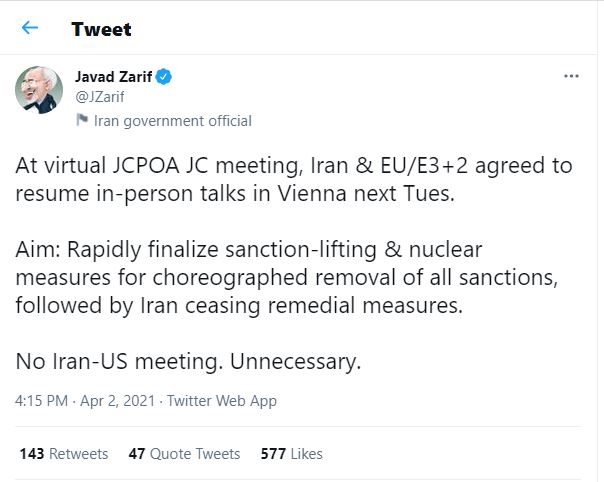The width and height of the screenshot is (604, 482).
Task: Click the back arrow icon
Action: pyautogui.click(x=30, y=28)
